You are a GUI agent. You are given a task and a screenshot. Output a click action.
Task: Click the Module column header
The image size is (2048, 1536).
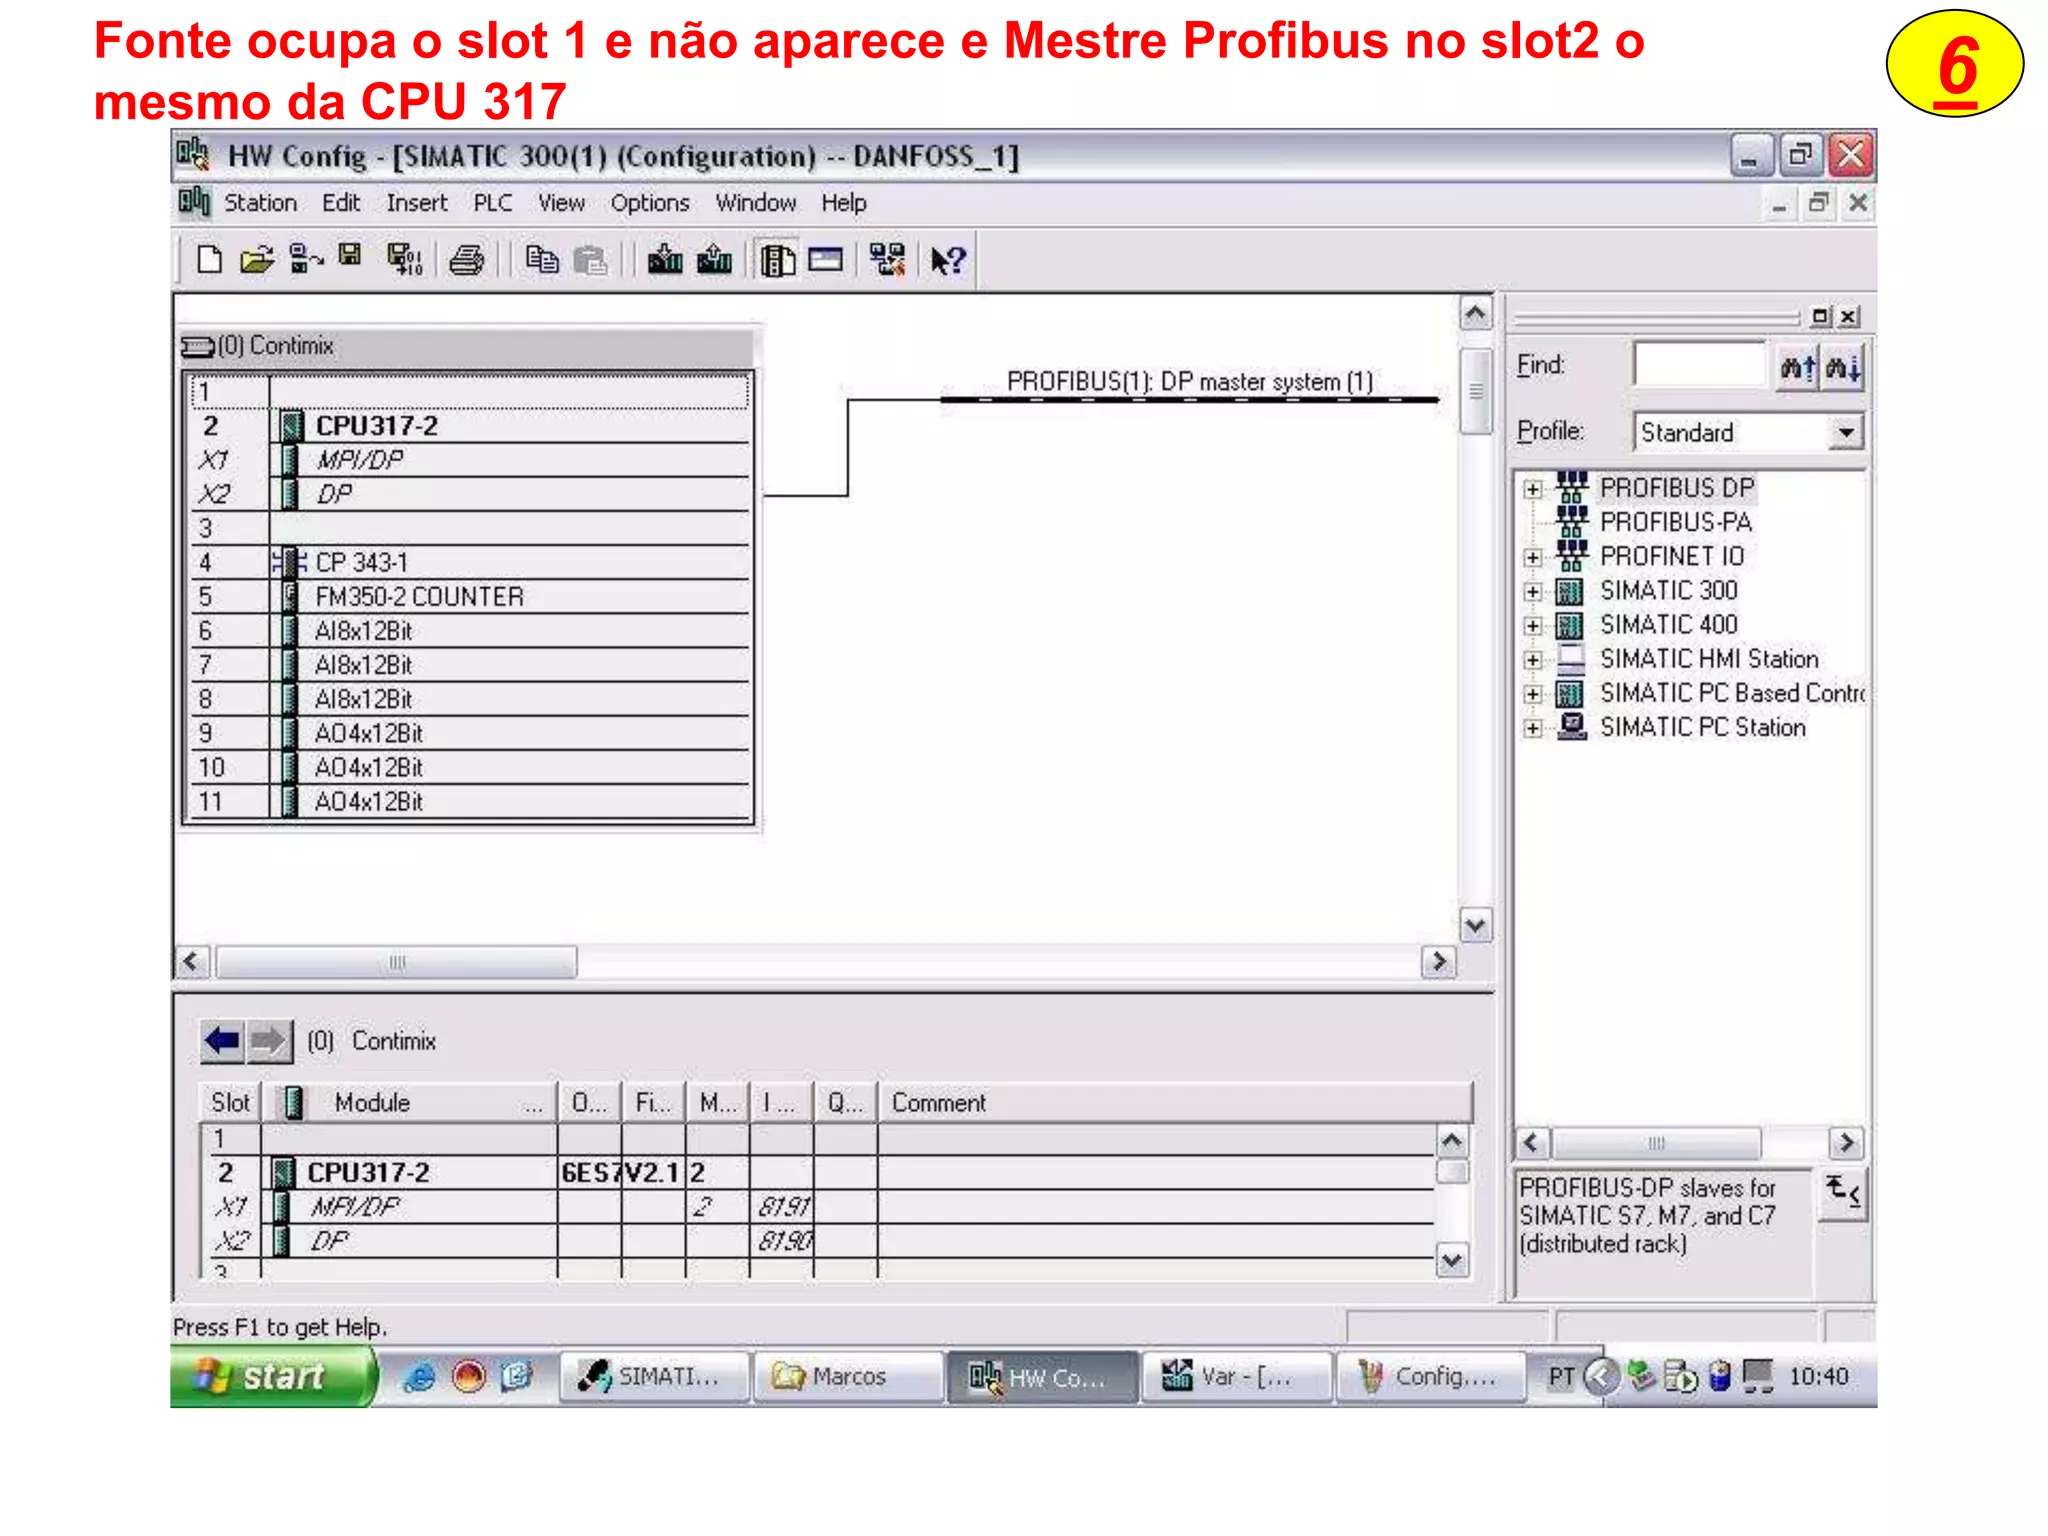click(x=408, y=1103)
